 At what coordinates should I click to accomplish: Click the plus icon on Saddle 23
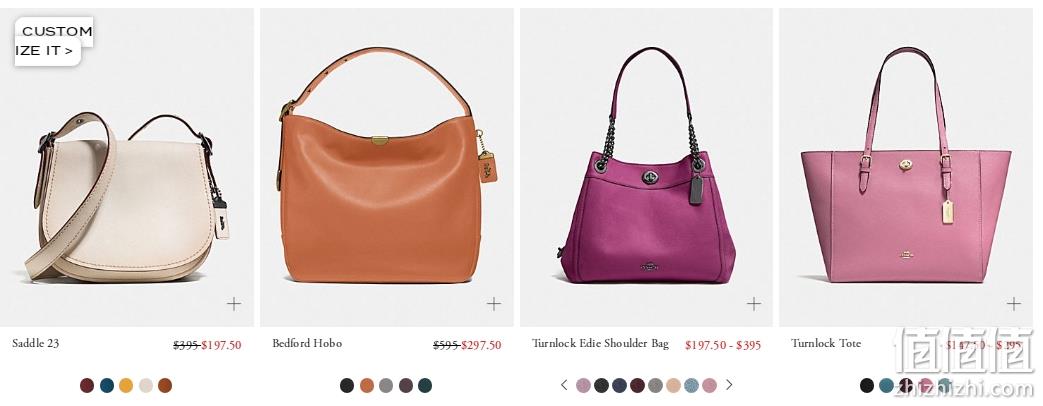[233, 304]
